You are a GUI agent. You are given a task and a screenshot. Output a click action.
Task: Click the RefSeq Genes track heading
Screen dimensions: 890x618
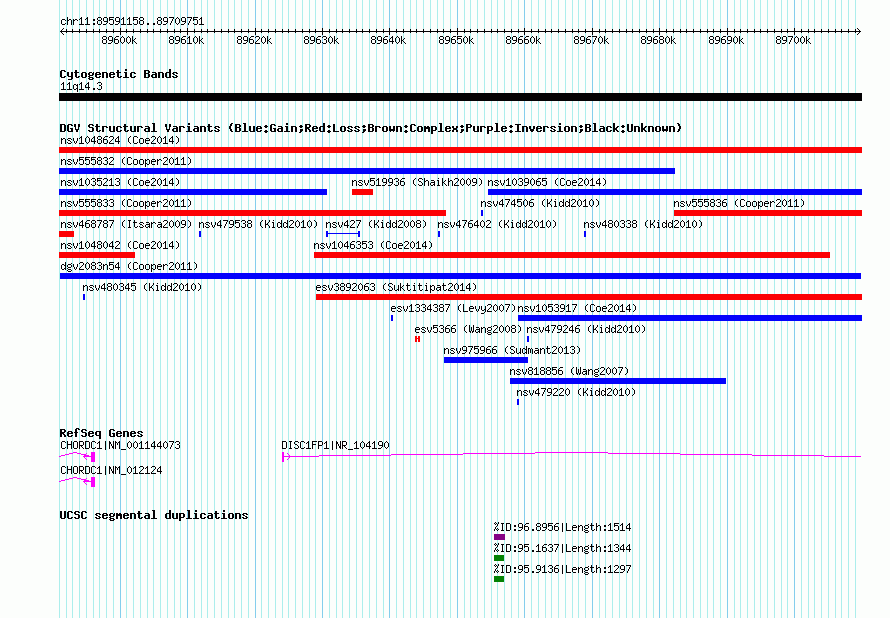pyautogui.click(x=101, y=433)
